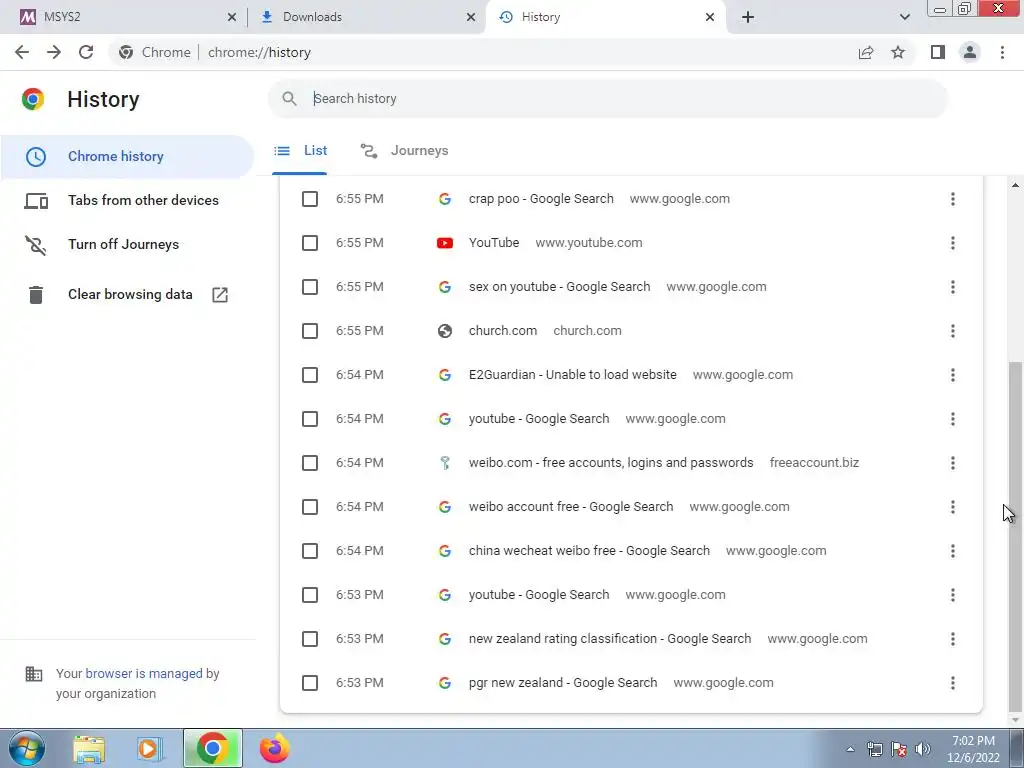Click the freeaccount.biz key favicon
1024x768 pixels.
point(445,463)
